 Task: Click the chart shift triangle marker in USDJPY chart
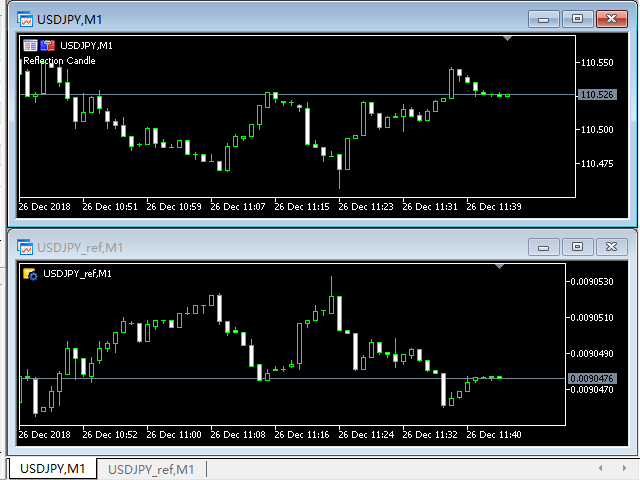click(x=508, y=38)
